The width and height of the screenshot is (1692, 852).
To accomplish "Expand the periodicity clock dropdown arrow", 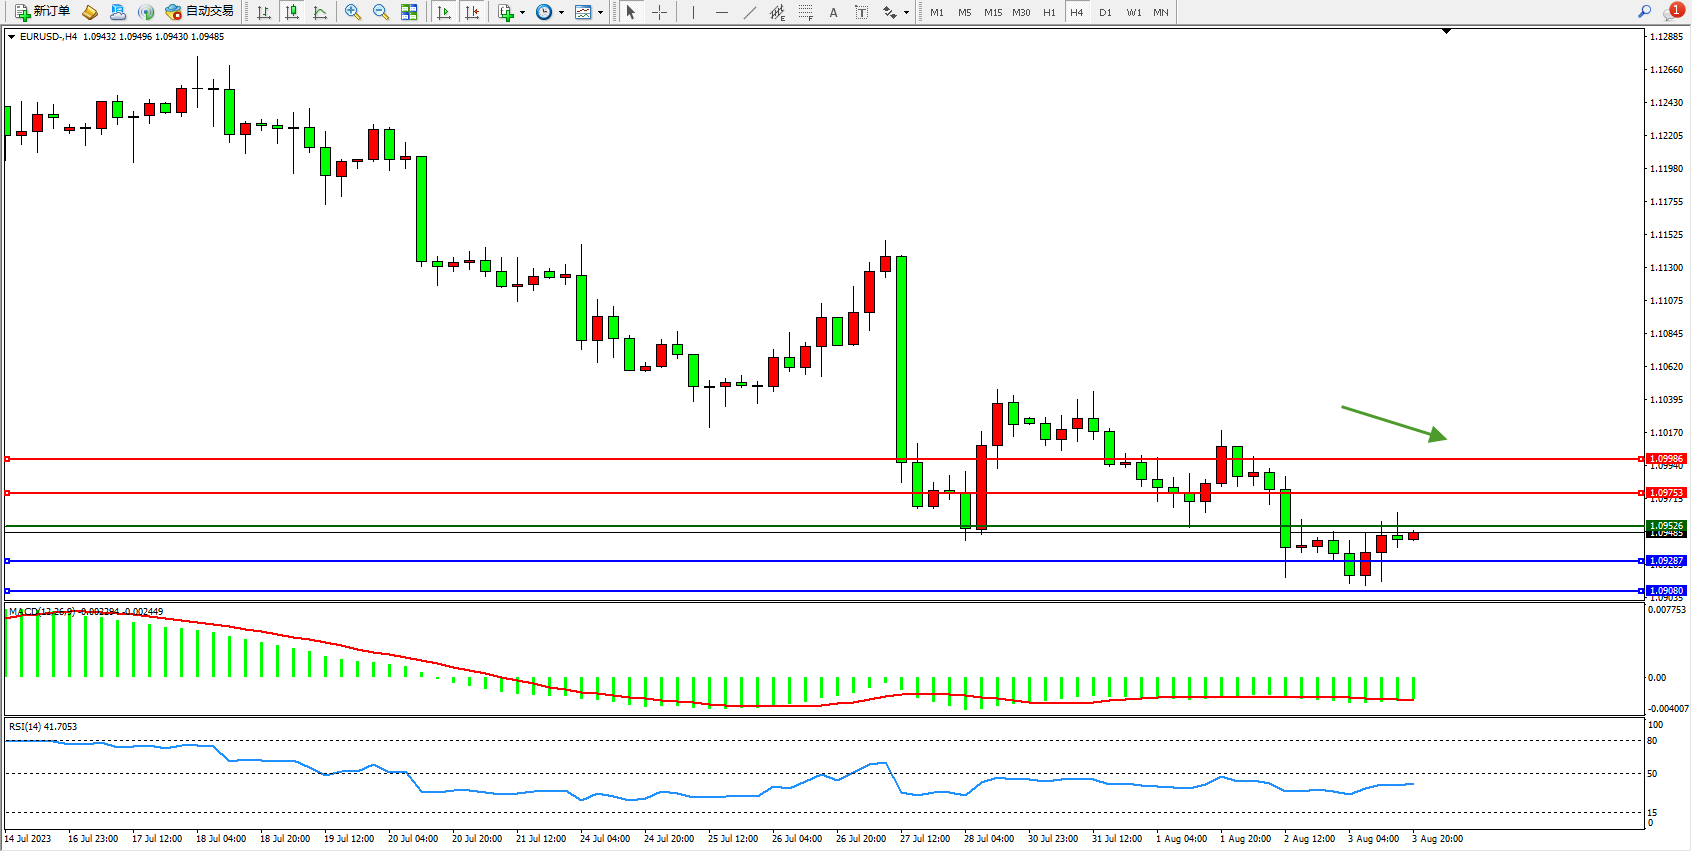I will coord(561,13).
